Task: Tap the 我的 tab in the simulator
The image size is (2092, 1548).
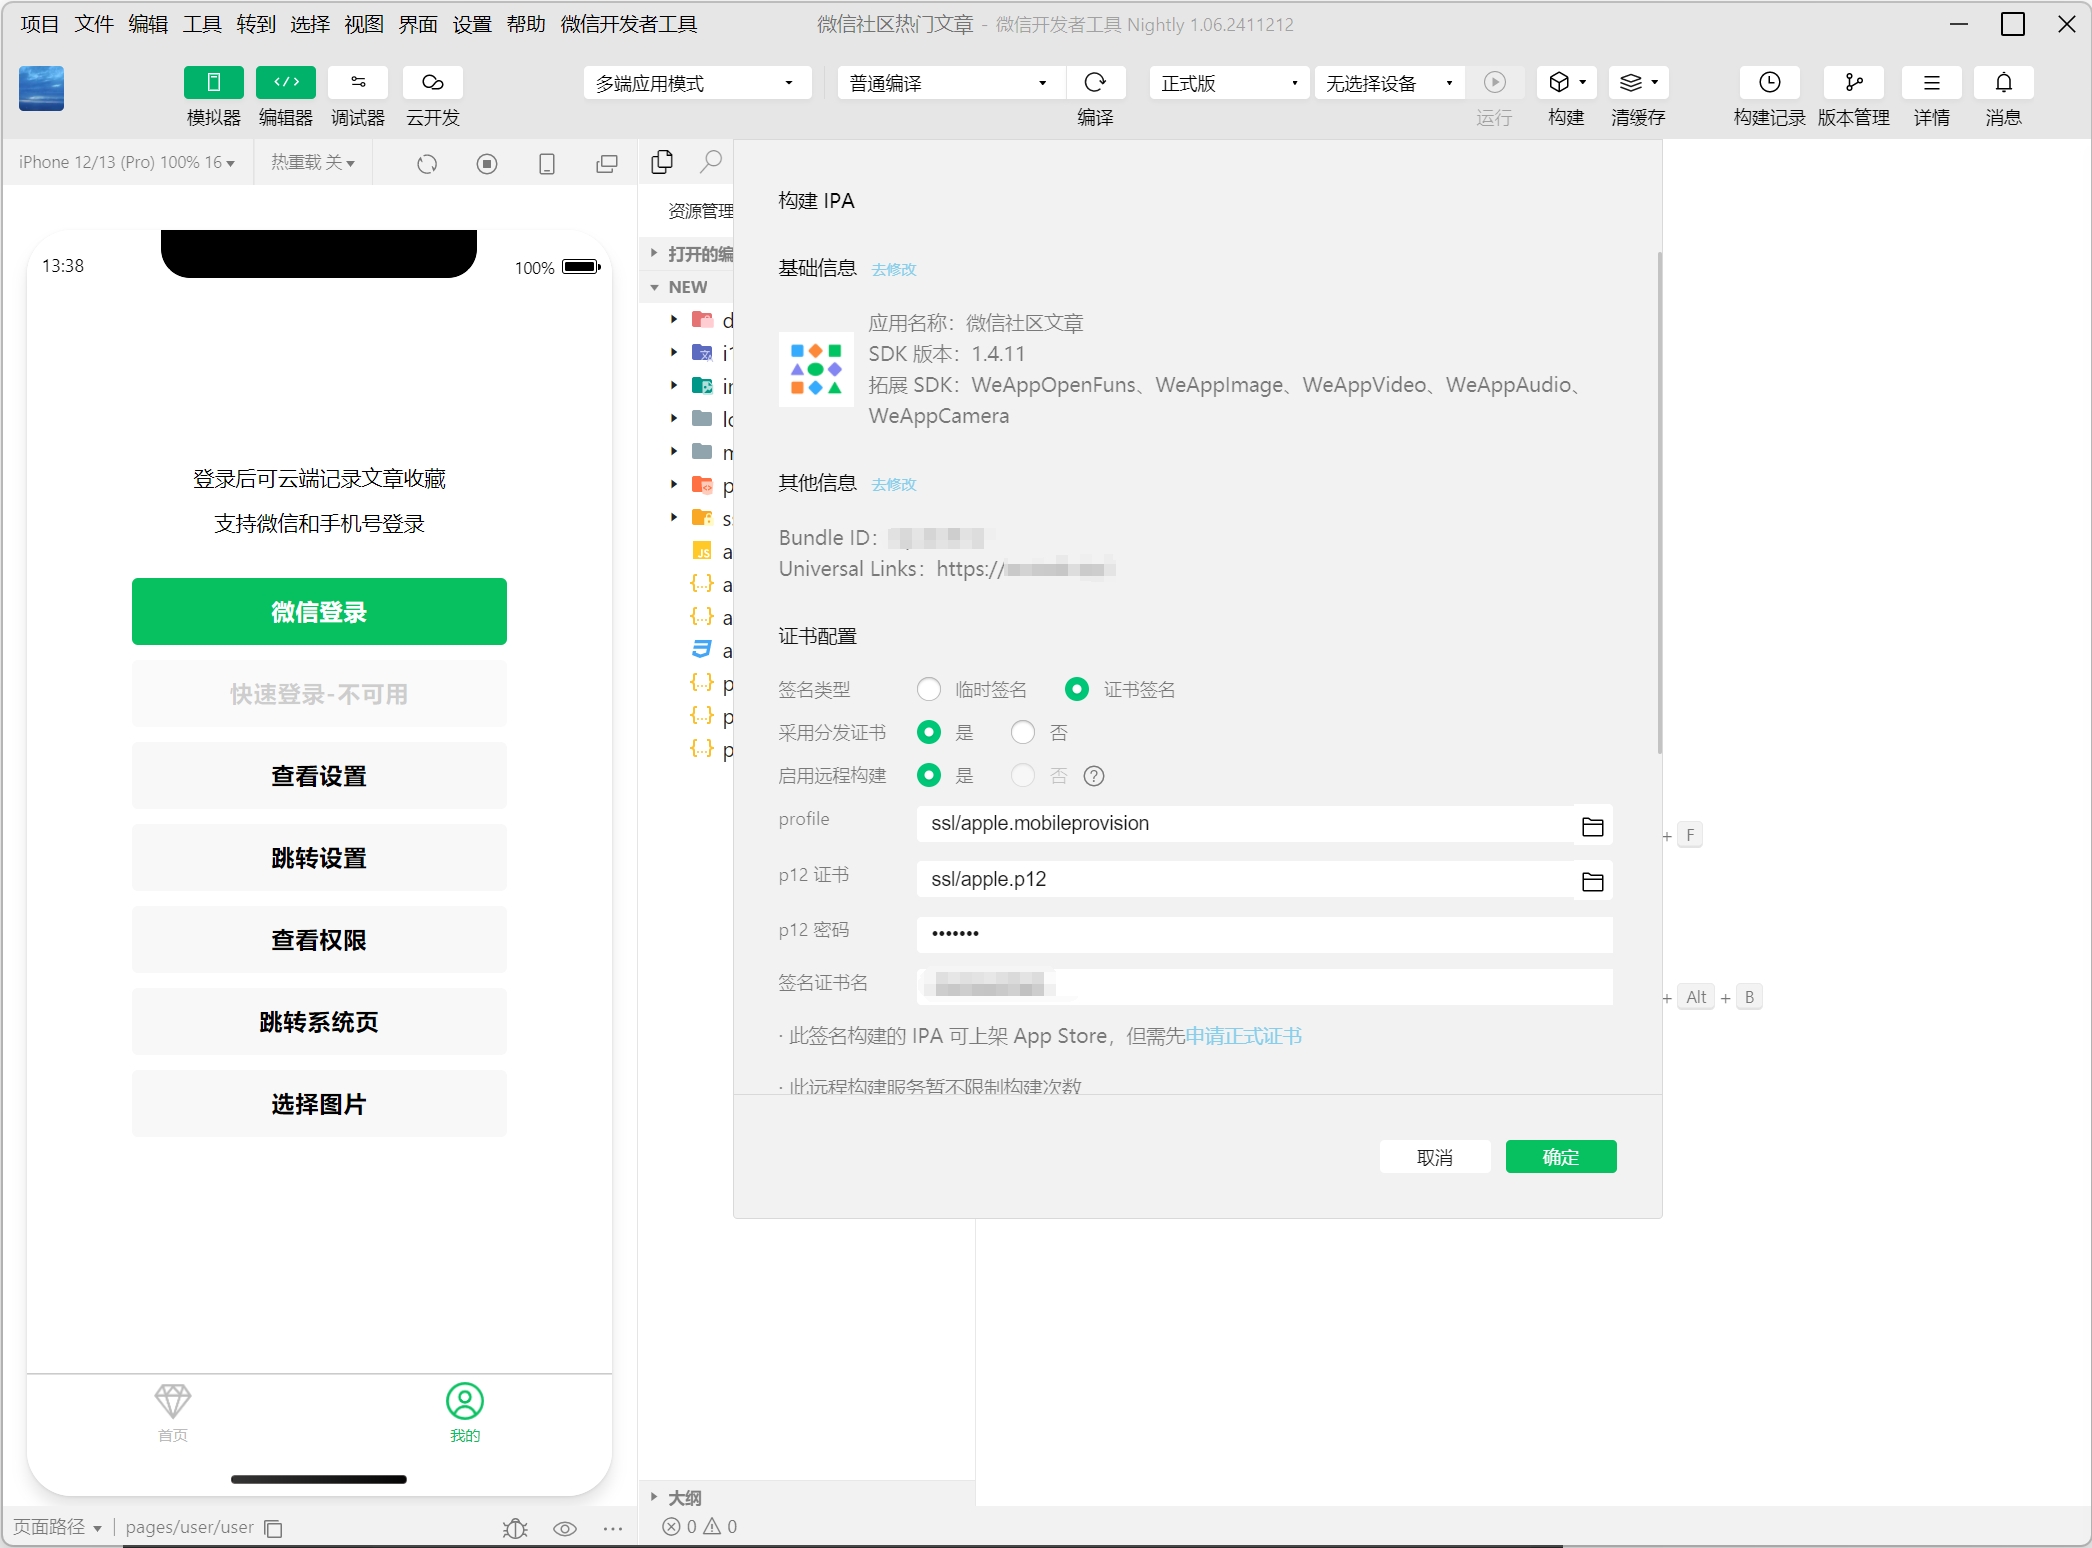Action: coord(465,1412)
